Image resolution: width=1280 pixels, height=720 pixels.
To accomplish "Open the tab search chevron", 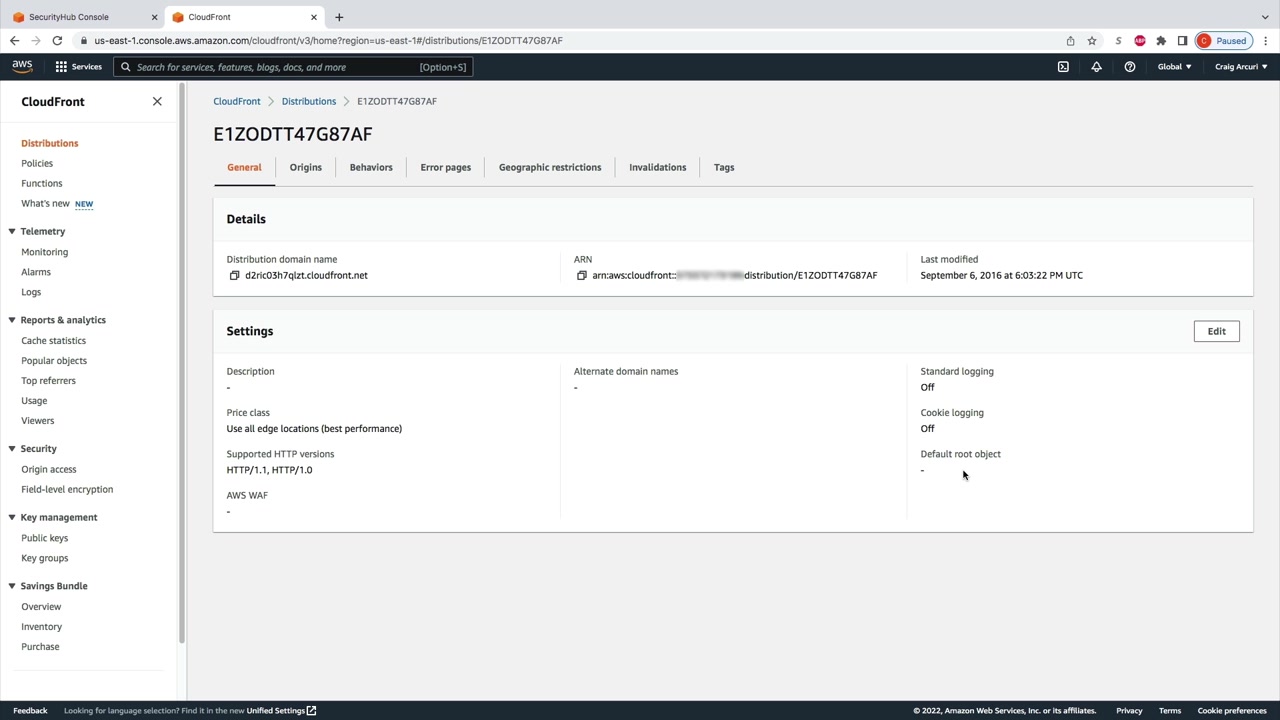I will (1265, 17).
